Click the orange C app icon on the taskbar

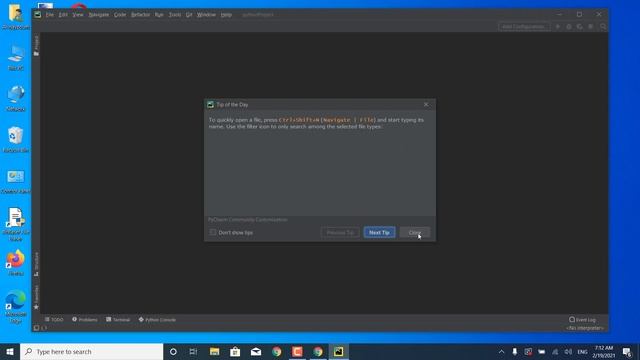297,351
